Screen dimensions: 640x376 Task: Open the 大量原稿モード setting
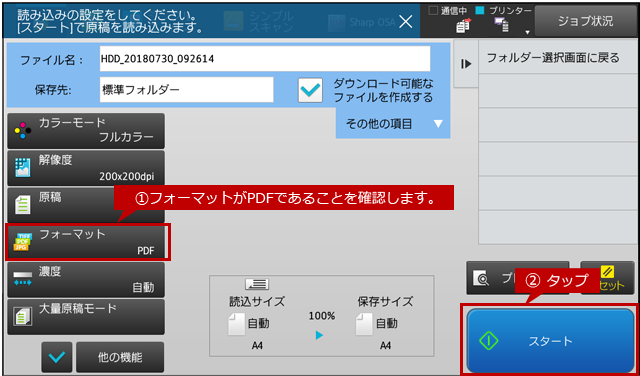(86, 317)
